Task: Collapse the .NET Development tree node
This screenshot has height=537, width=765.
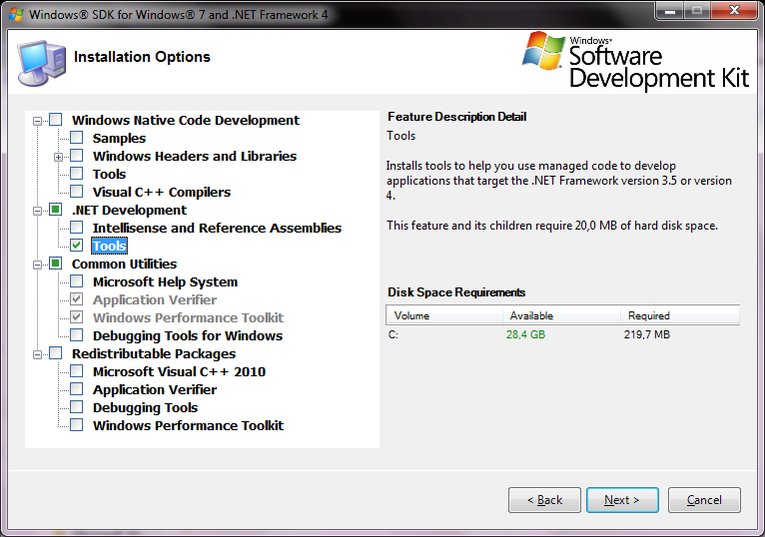Action: pyautogui.click(x=37, y=211)
